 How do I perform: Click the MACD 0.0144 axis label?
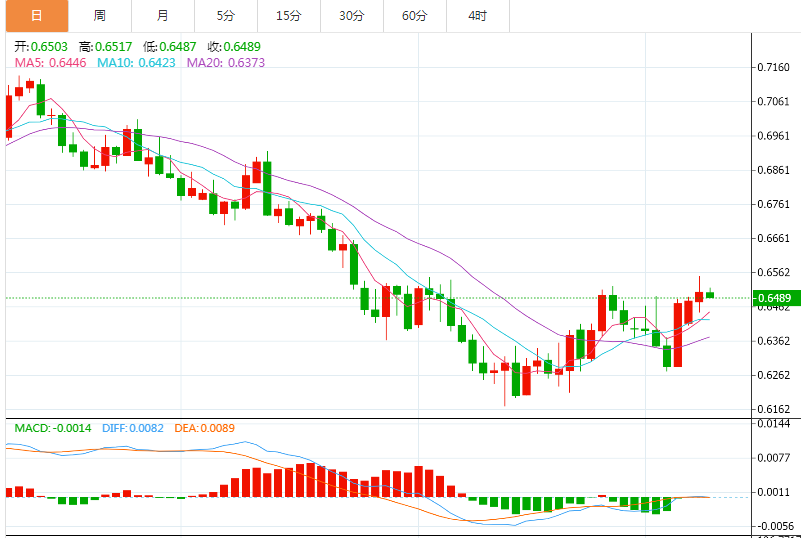pyautogui.click(x=773, y=424)
